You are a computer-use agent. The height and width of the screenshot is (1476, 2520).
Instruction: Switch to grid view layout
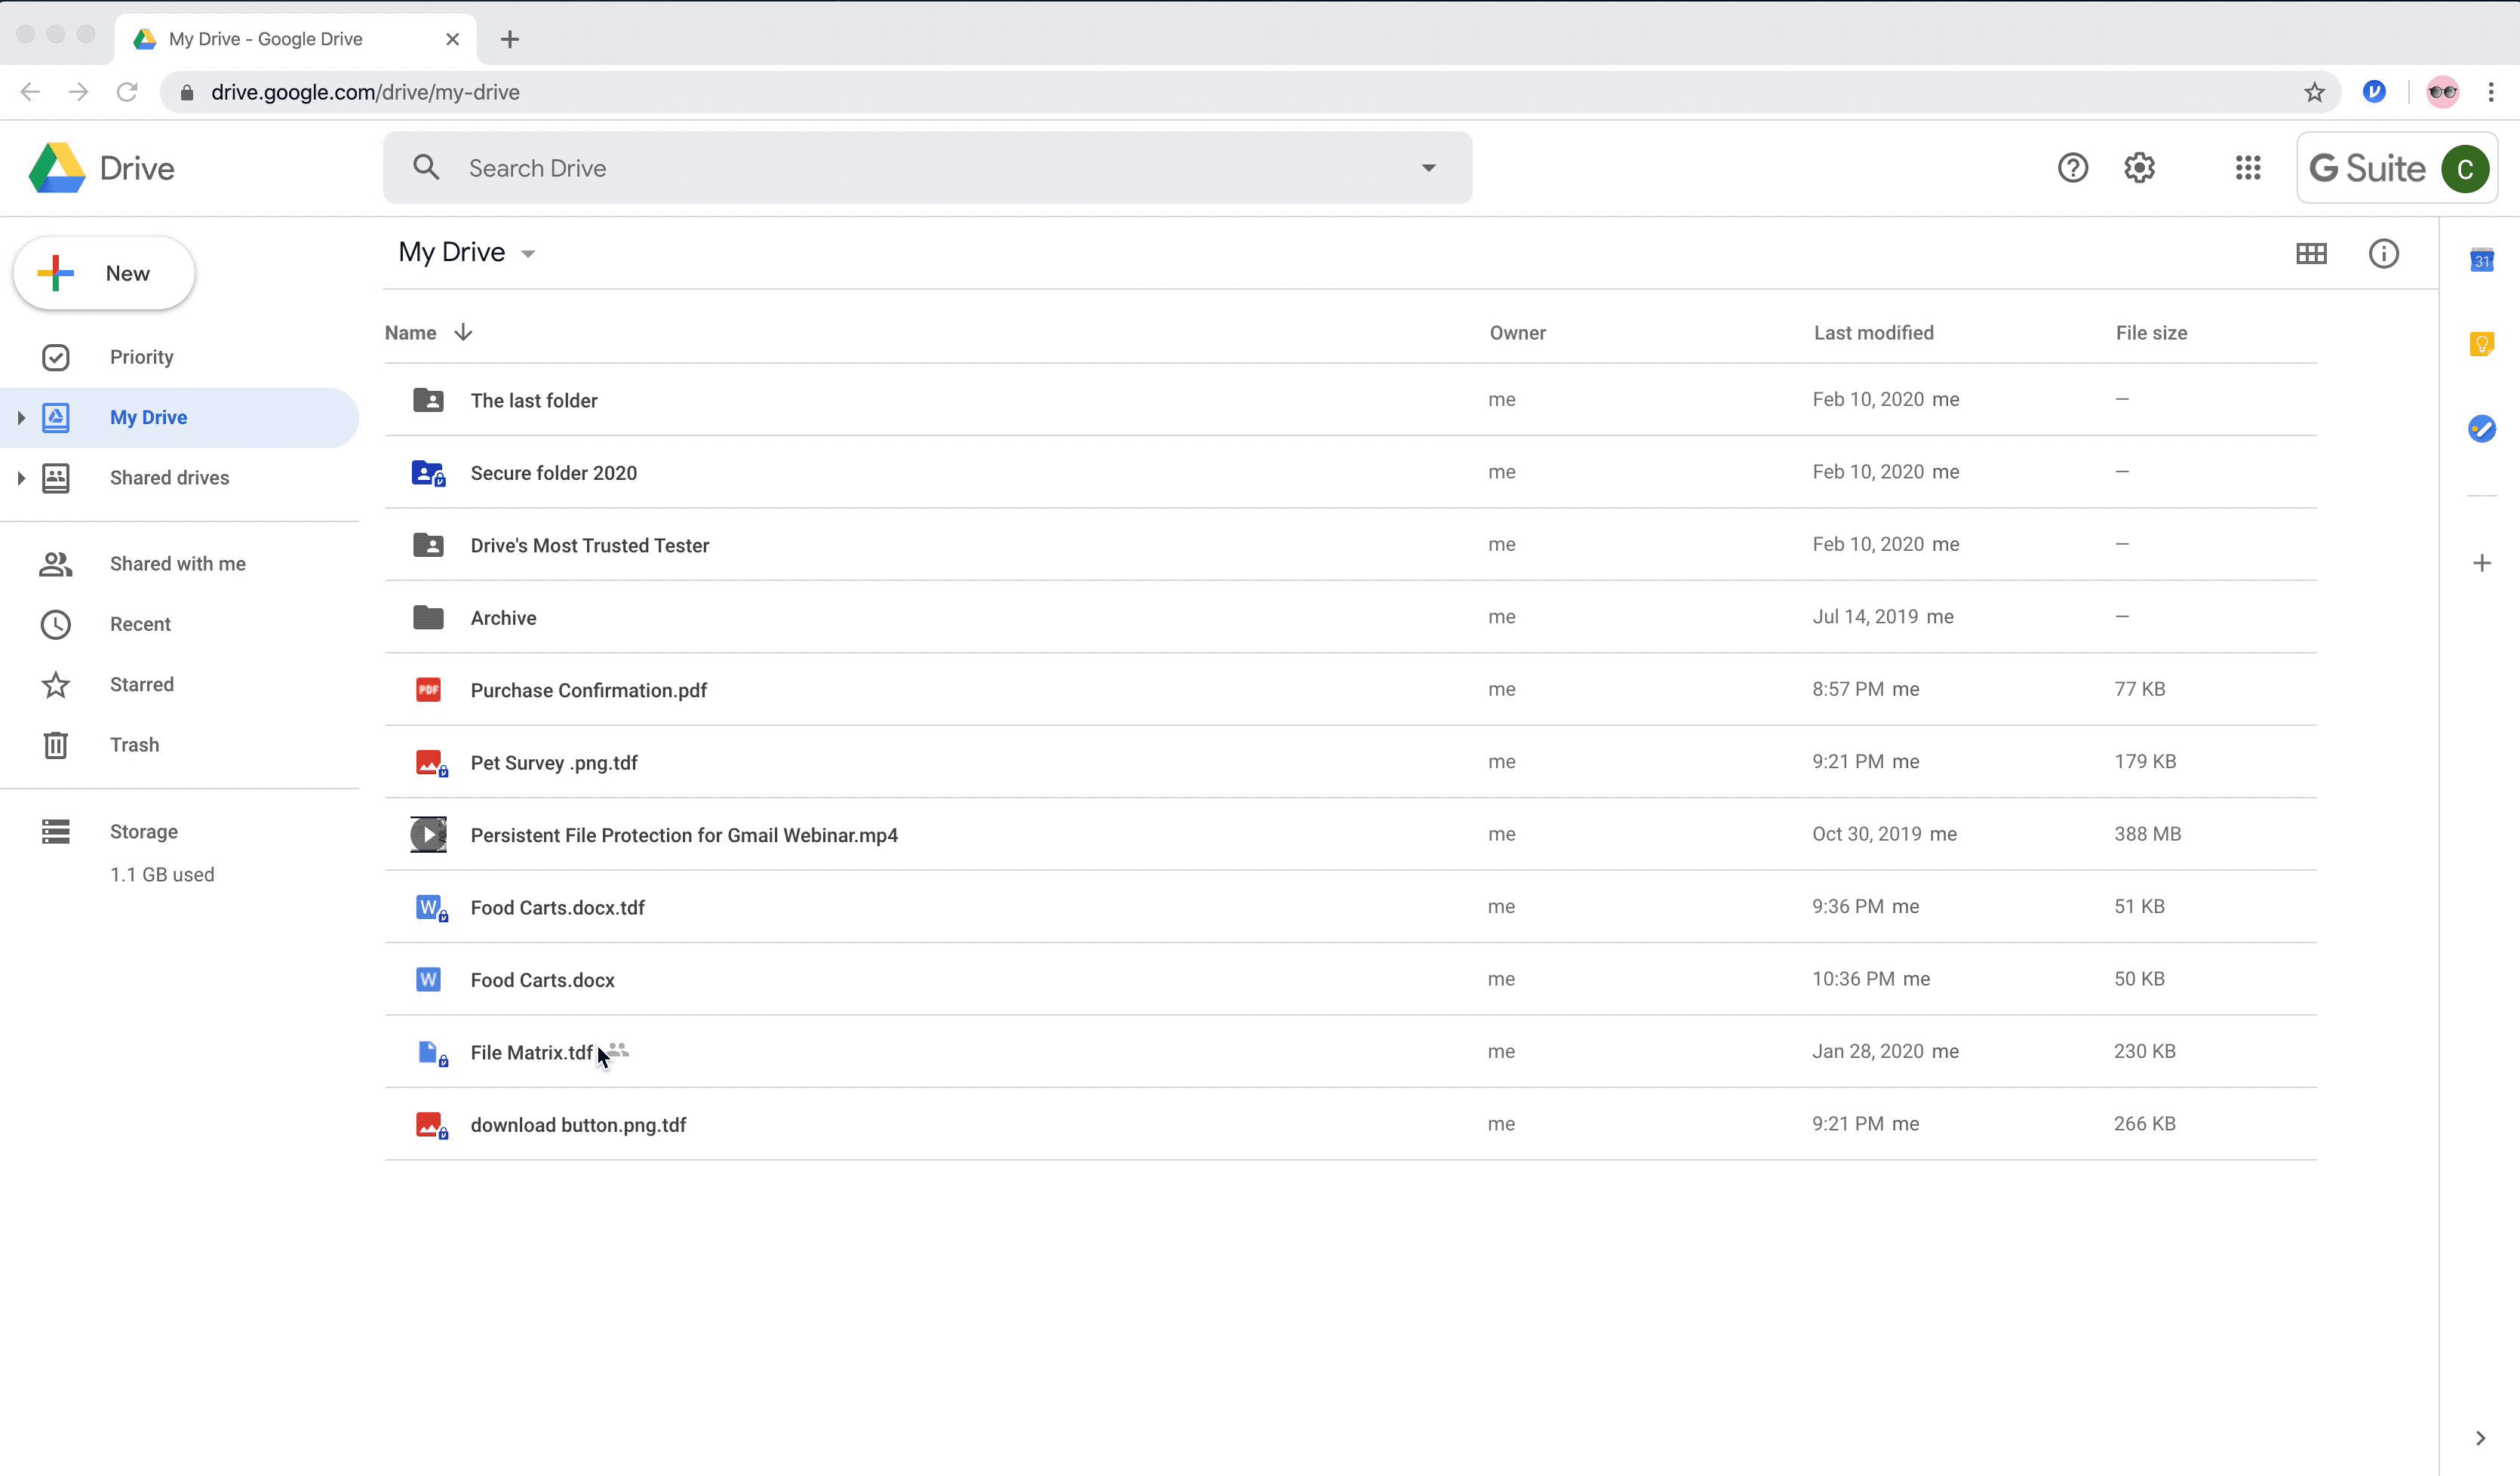click(x=2310, y=254)
